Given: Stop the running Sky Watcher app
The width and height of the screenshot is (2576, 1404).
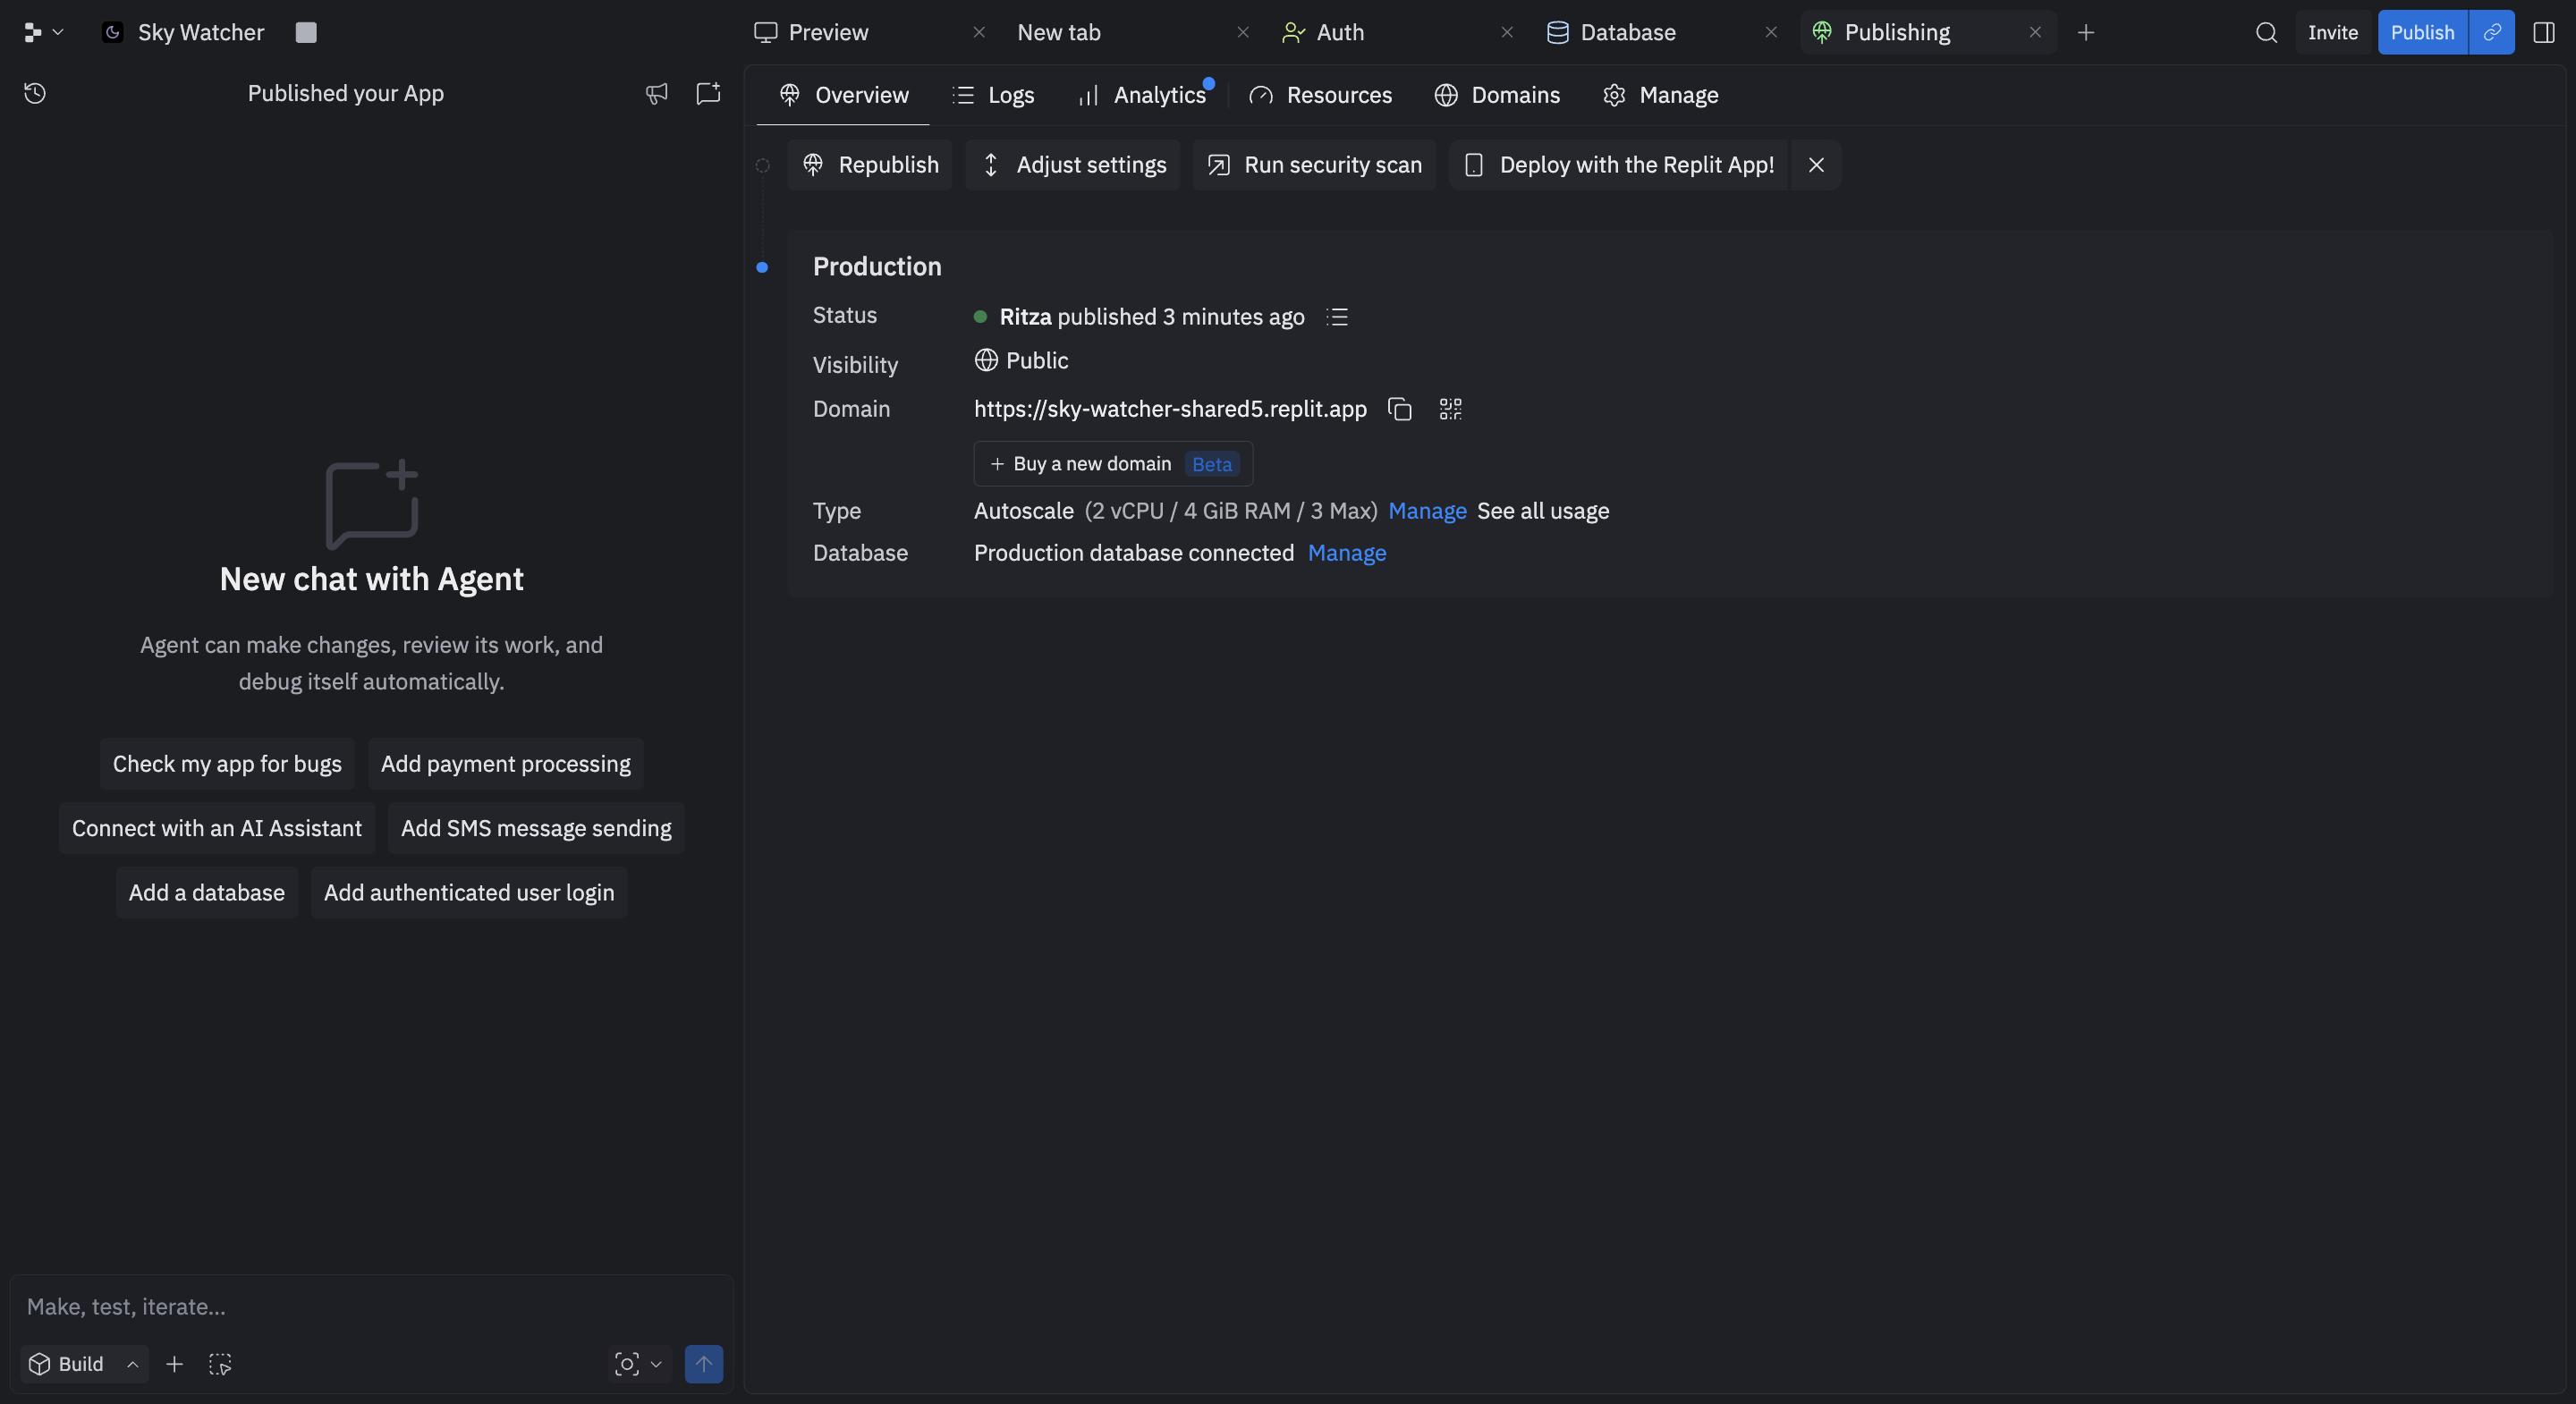Looking at the screenshot, I should 306,32.
